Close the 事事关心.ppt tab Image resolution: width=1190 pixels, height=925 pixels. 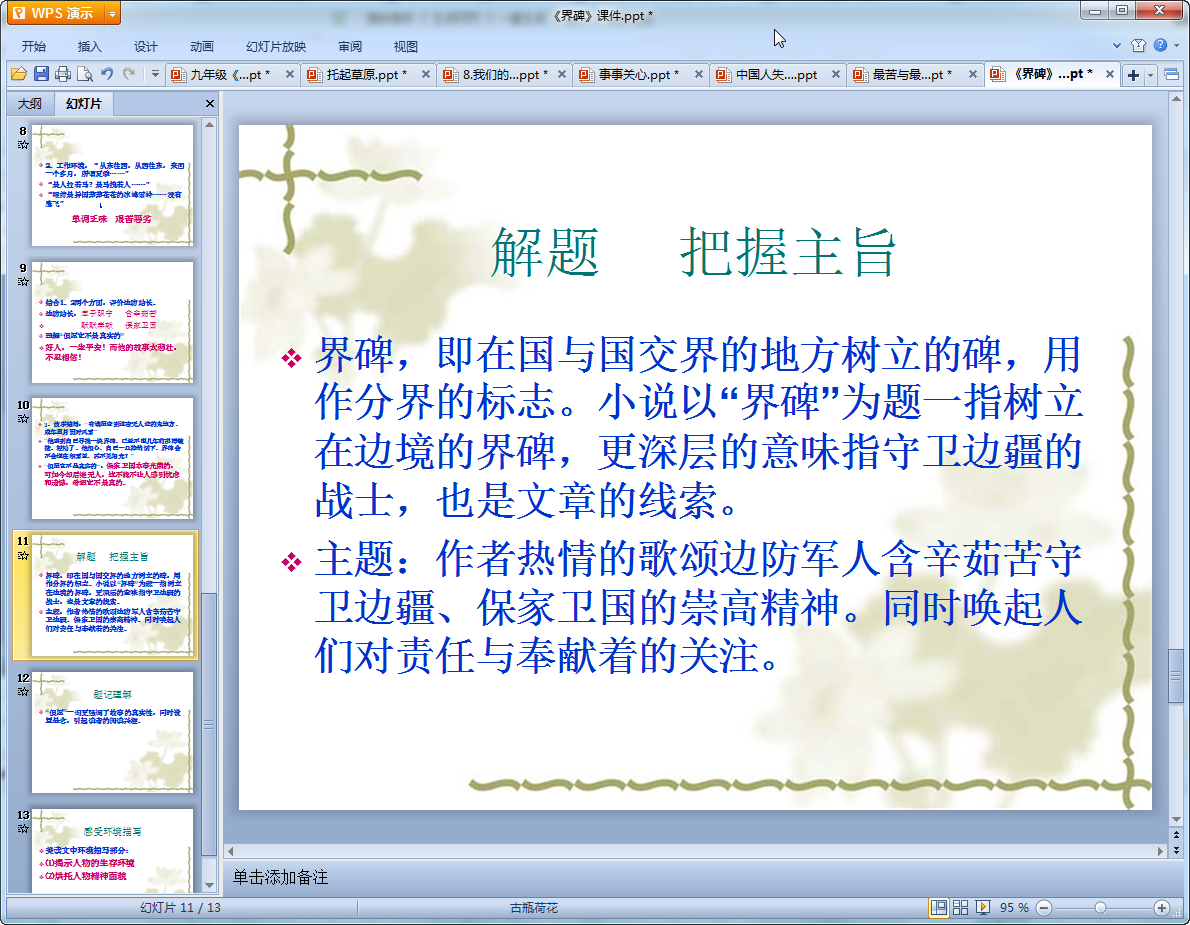point(699,74)
